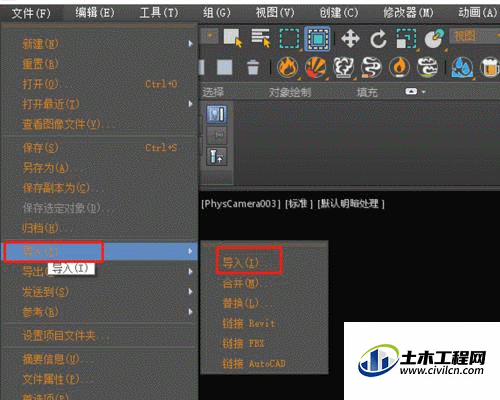
Task: Click the orange fire simulation preset icon
Action: tap(287, 67)
